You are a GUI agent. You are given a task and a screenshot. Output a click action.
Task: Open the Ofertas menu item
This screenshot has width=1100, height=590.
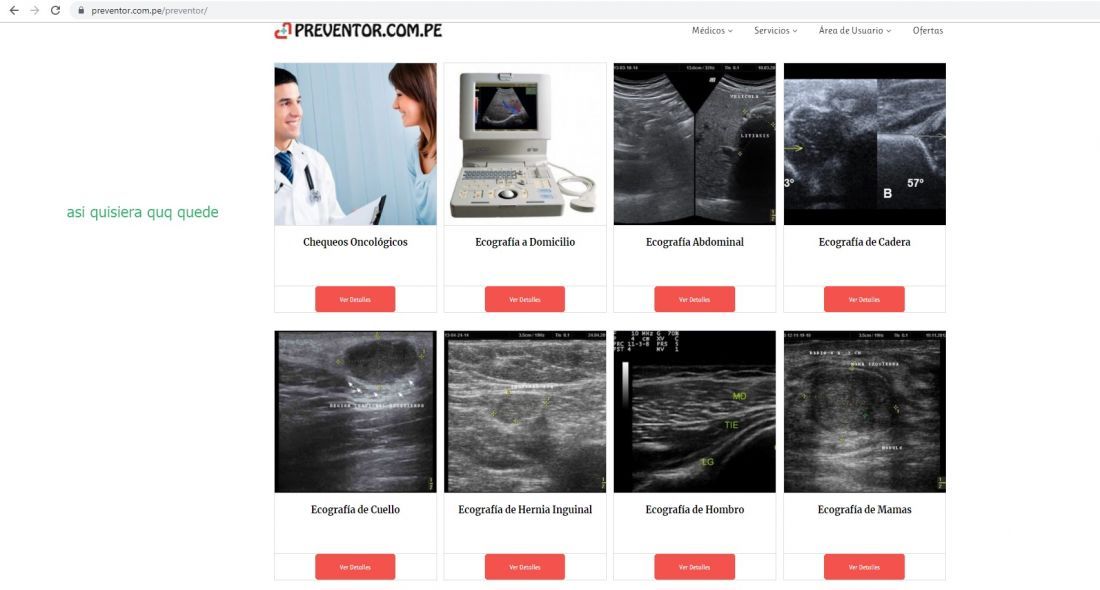point(927,31)
